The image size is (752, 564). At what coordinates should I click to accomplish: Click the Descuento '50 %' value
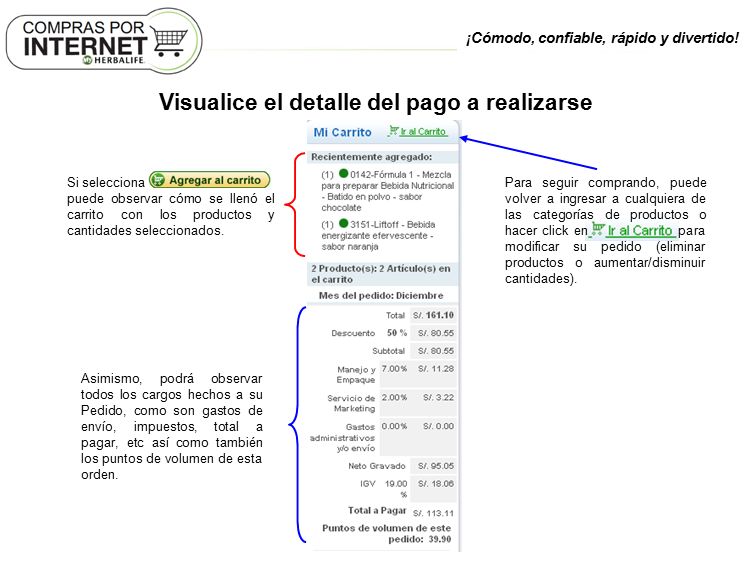pyautogui.click(x=397, y=333)
